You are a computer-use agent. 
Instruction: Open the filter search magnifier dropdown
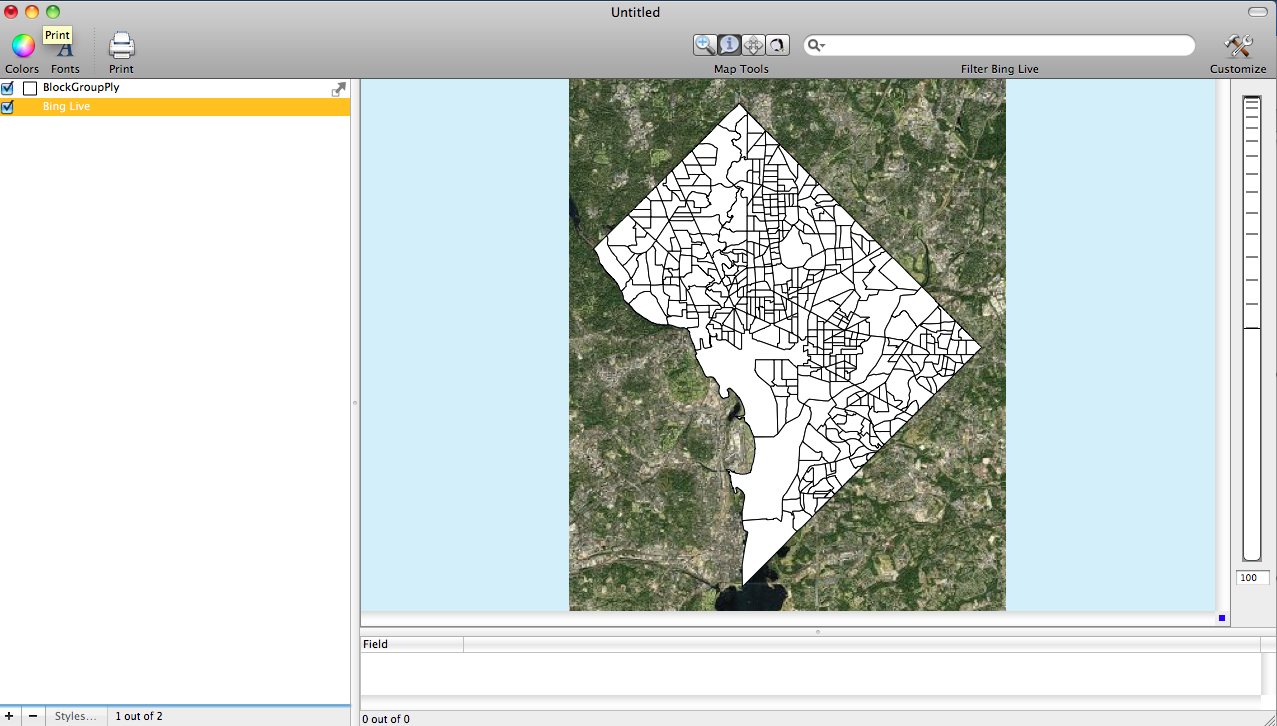click(x=817, y=45)
